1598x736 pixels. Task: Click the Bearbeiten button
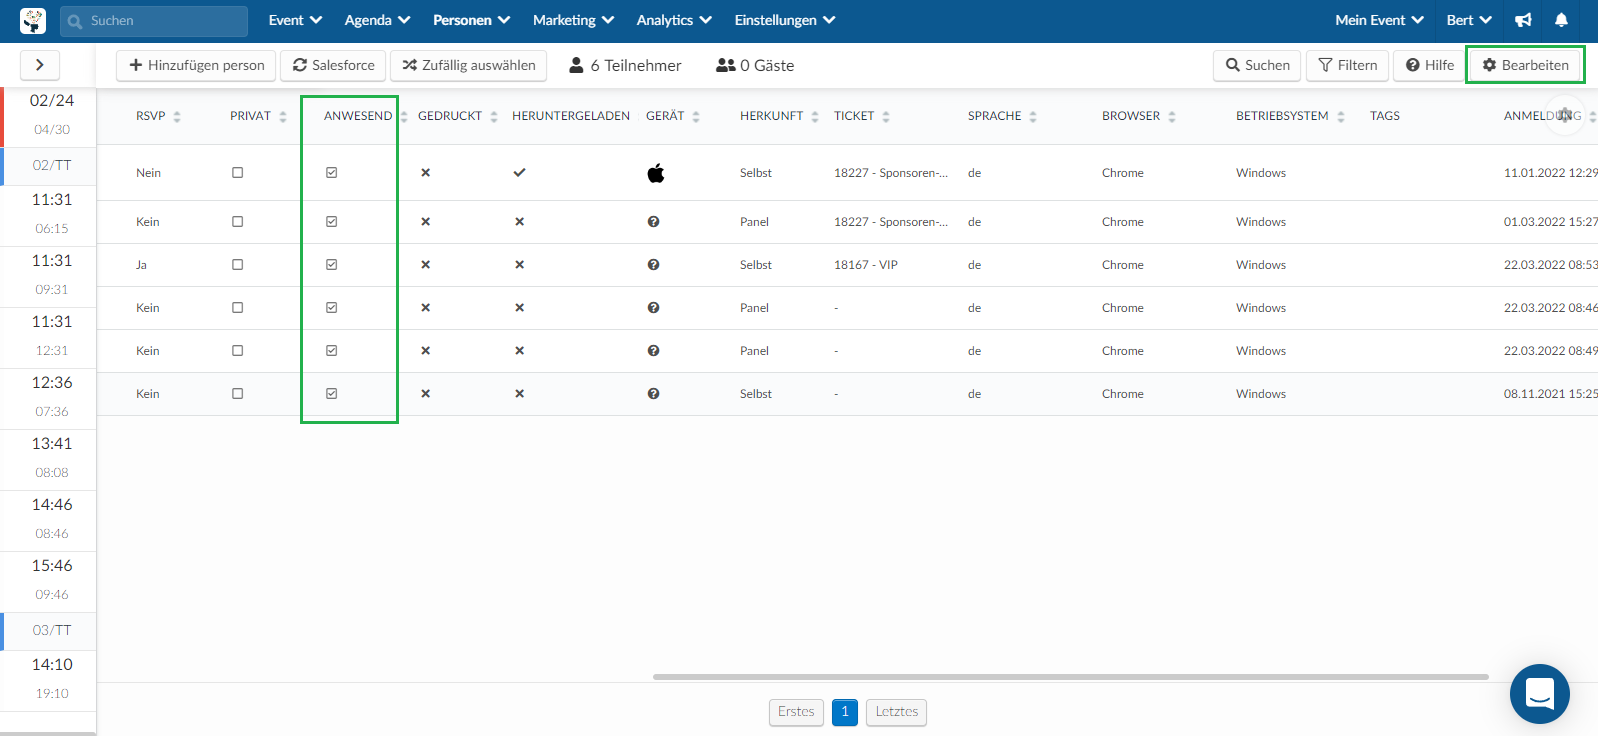[1525, 65]
